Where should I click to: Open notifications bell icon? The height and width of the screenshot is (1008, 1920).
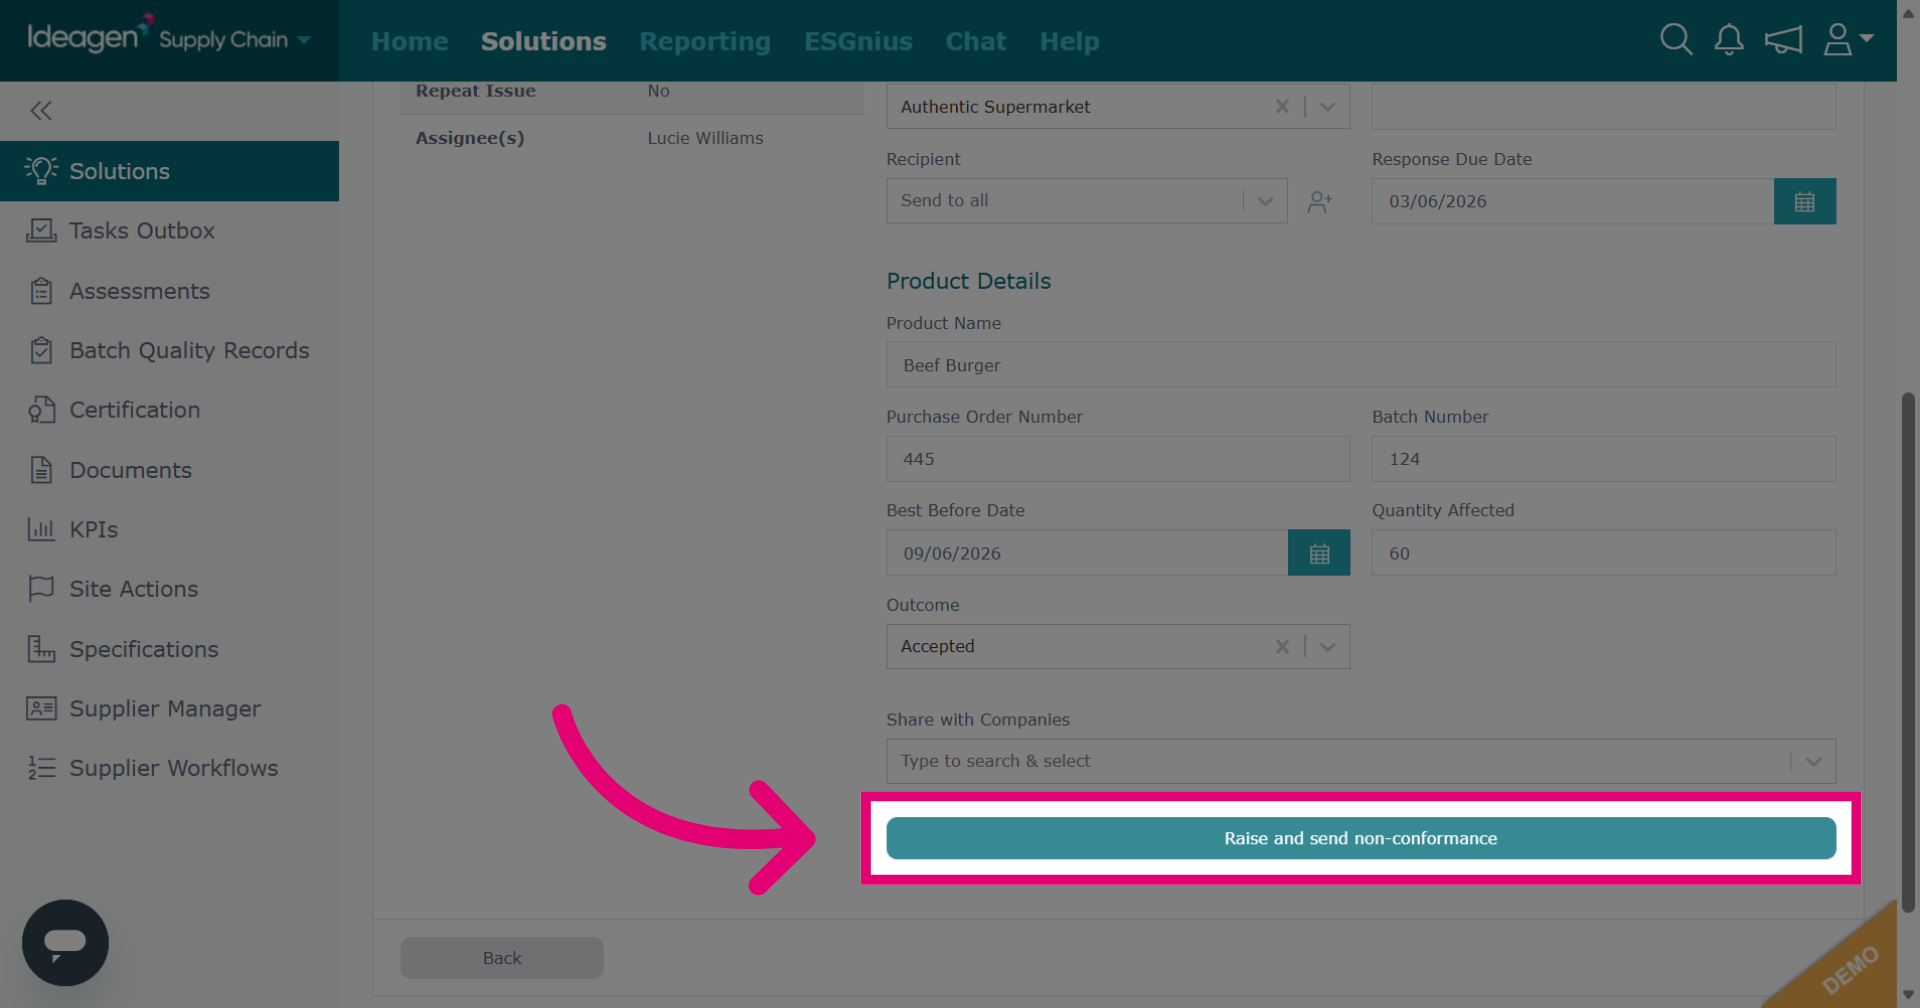pos(1729,40)
